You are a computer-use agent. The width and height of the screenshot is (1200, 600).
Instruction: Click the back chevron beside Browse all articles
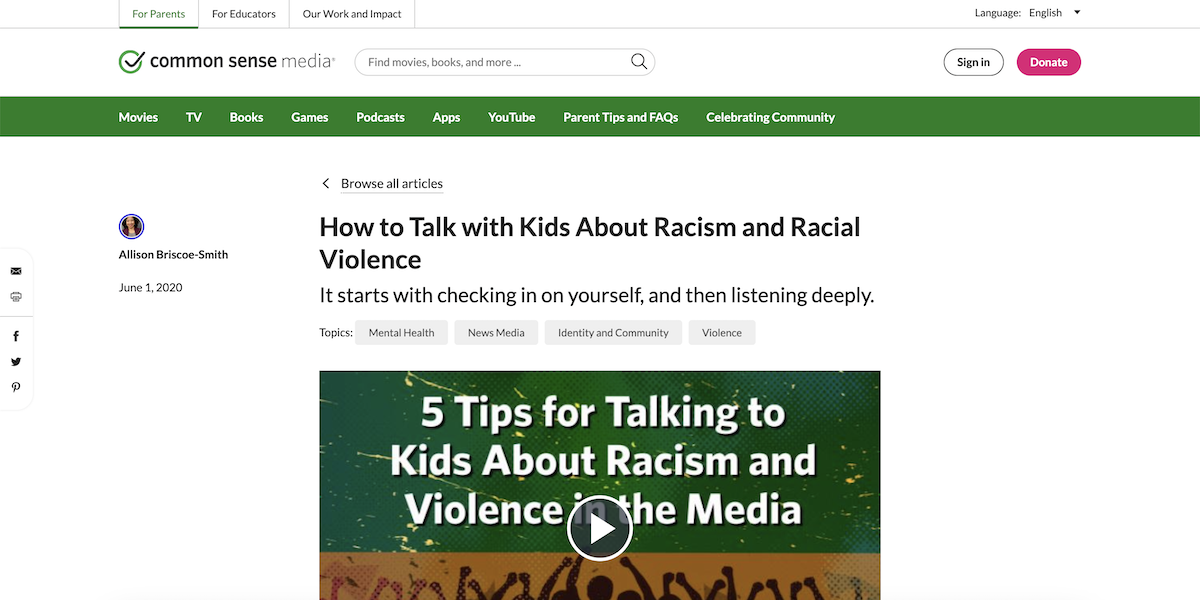coord(325,183)
